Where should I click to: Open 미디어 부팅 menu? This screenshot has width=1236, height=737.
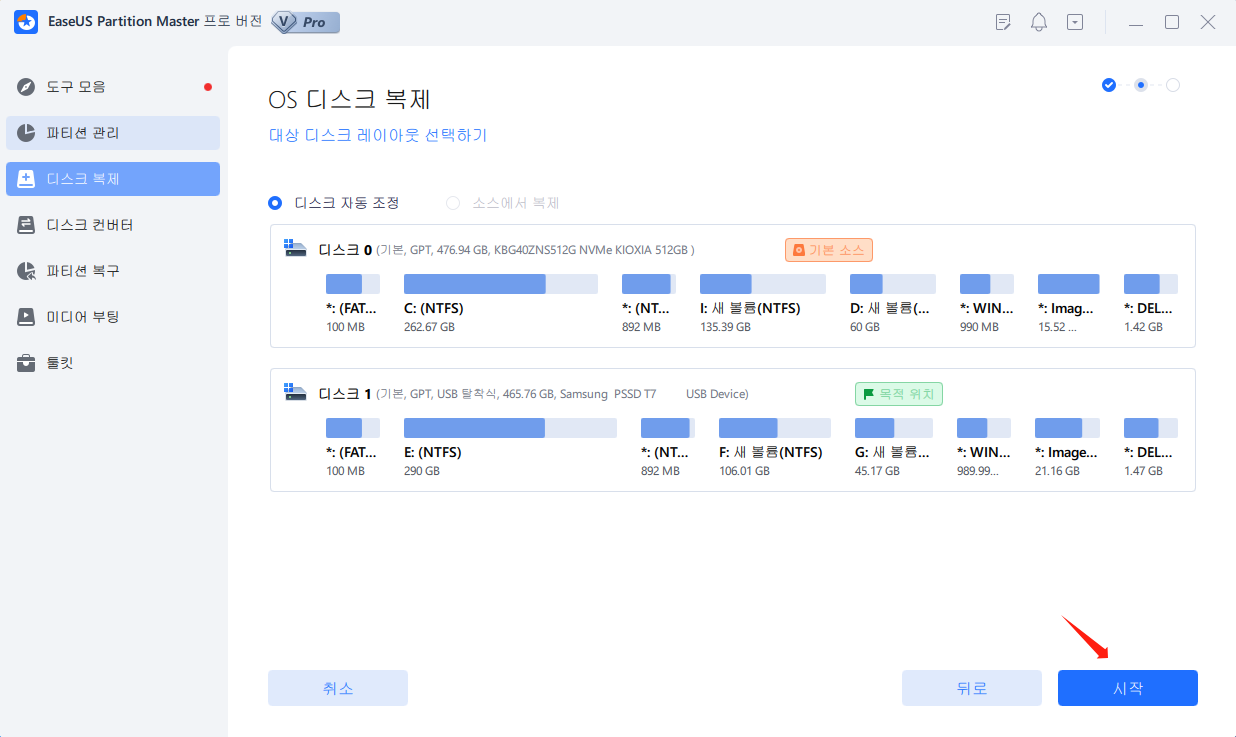point(113,317)
